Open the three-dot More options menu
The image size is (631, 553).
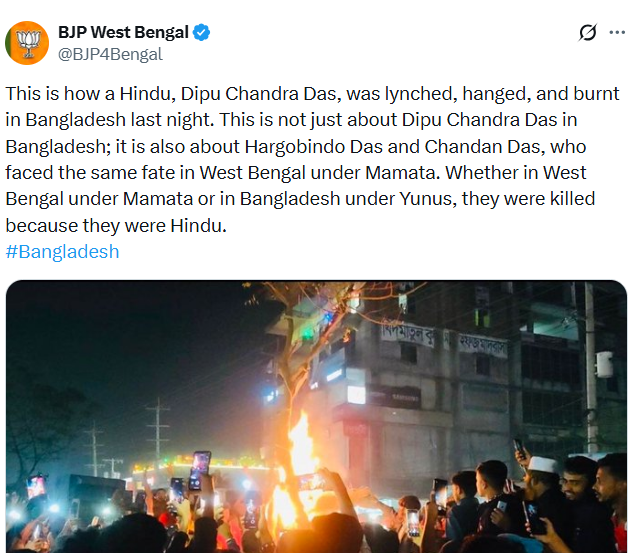click(616, 33)
